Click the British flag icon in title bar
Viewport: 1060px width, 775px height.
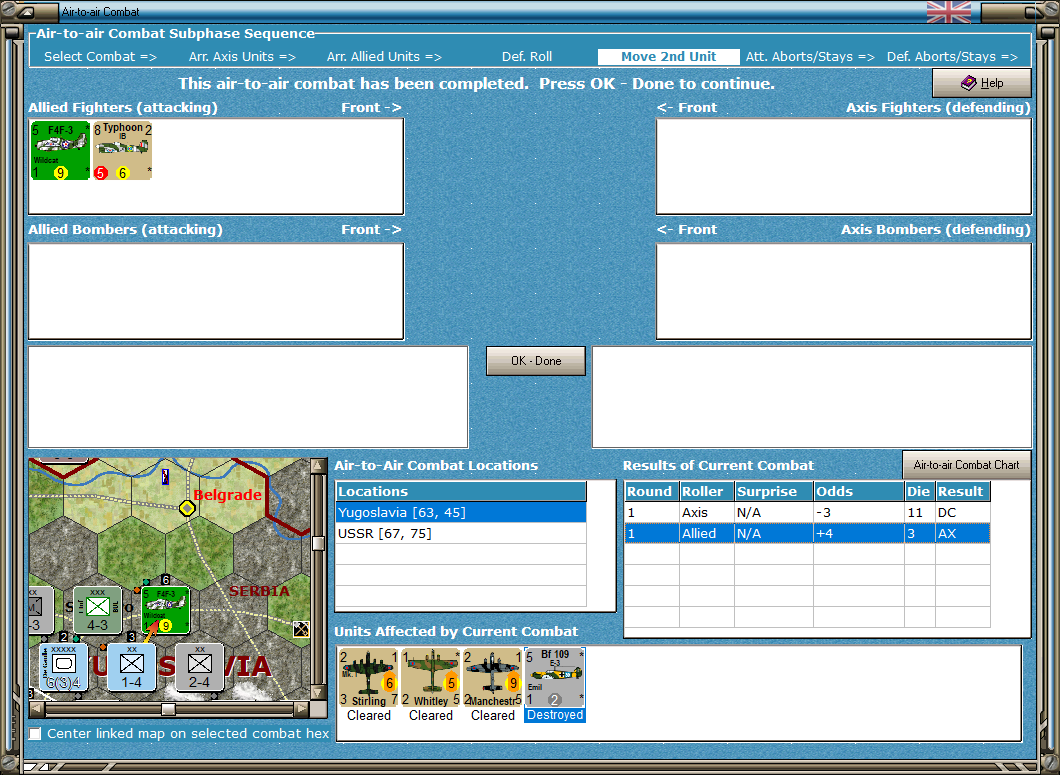pos(949,12)
